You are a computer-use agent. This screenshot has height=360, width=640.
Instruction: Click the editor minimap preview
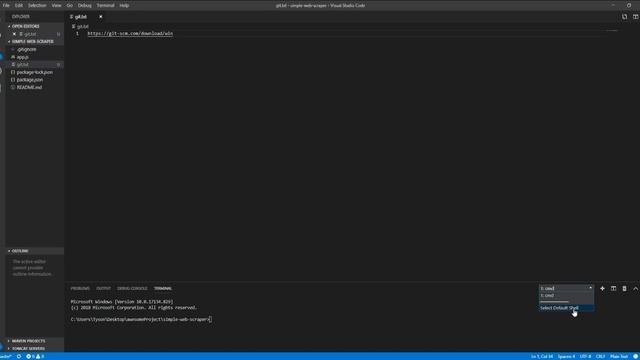[x=611, y=30]
